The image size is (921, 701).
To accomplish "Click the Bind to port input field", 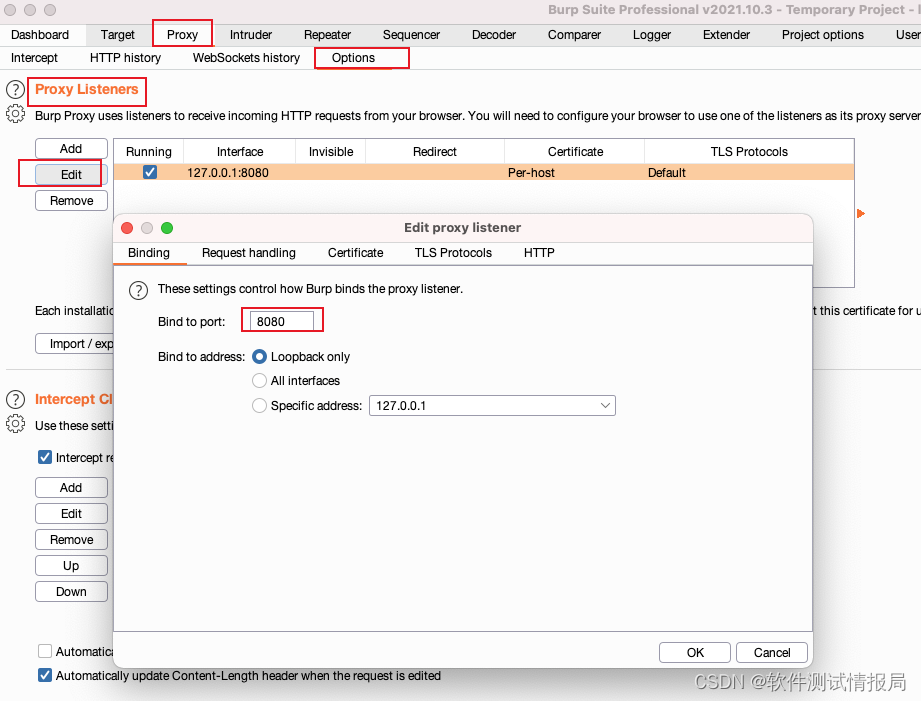I will 282,321.
